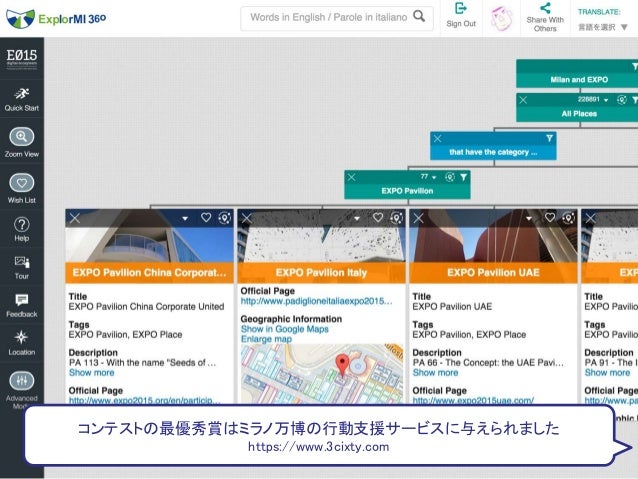
Task: Click the China Corporate pavilion photo
Action: click(149, 244)
